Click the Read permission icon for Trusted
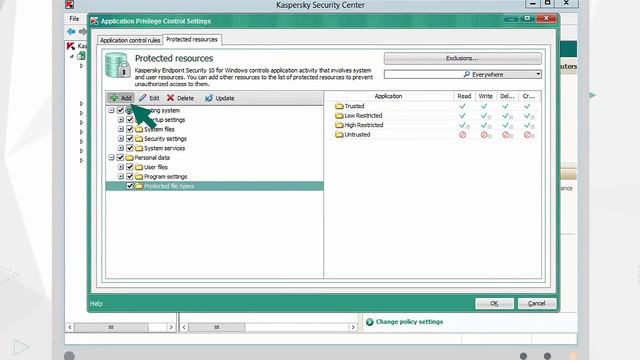This screenshot has height=360, width=640. [x=462, y=106]
